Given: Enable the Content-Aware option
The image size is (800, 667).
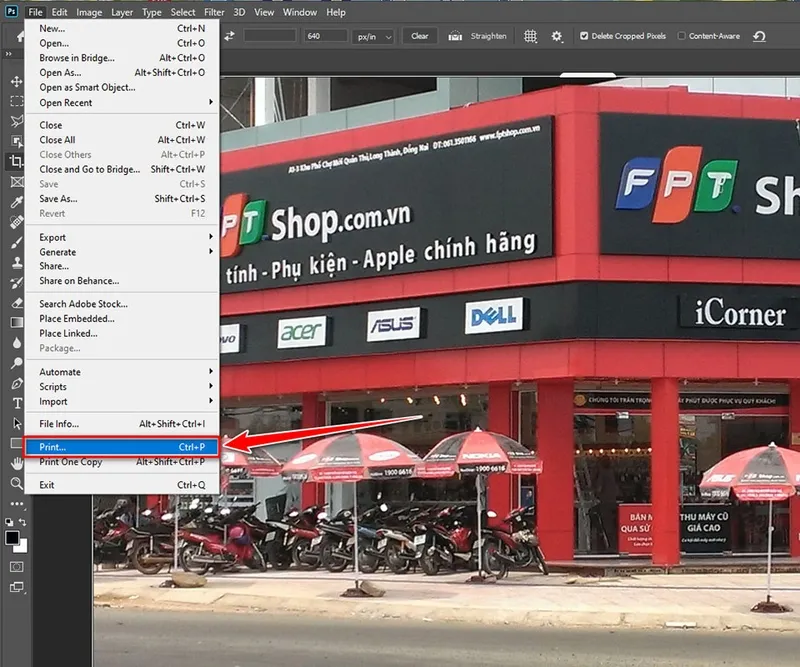Looking at the screenshot, I should click(x=681, y=35).
